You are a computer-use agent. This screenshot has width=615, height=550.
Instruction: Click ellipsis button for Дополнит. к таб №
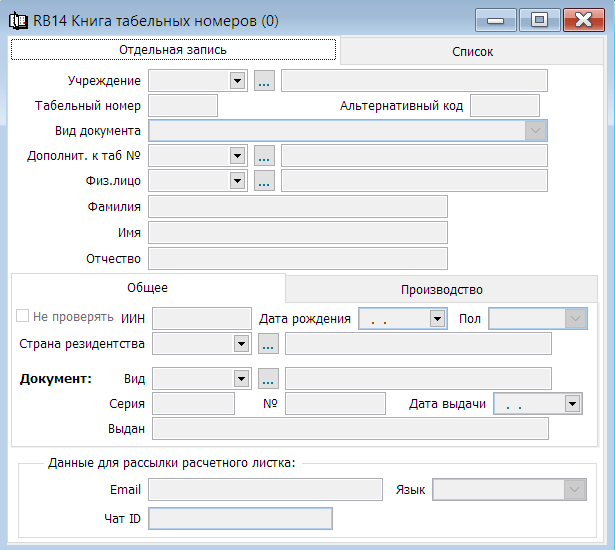pyautogui.click(x=264, y=155)
